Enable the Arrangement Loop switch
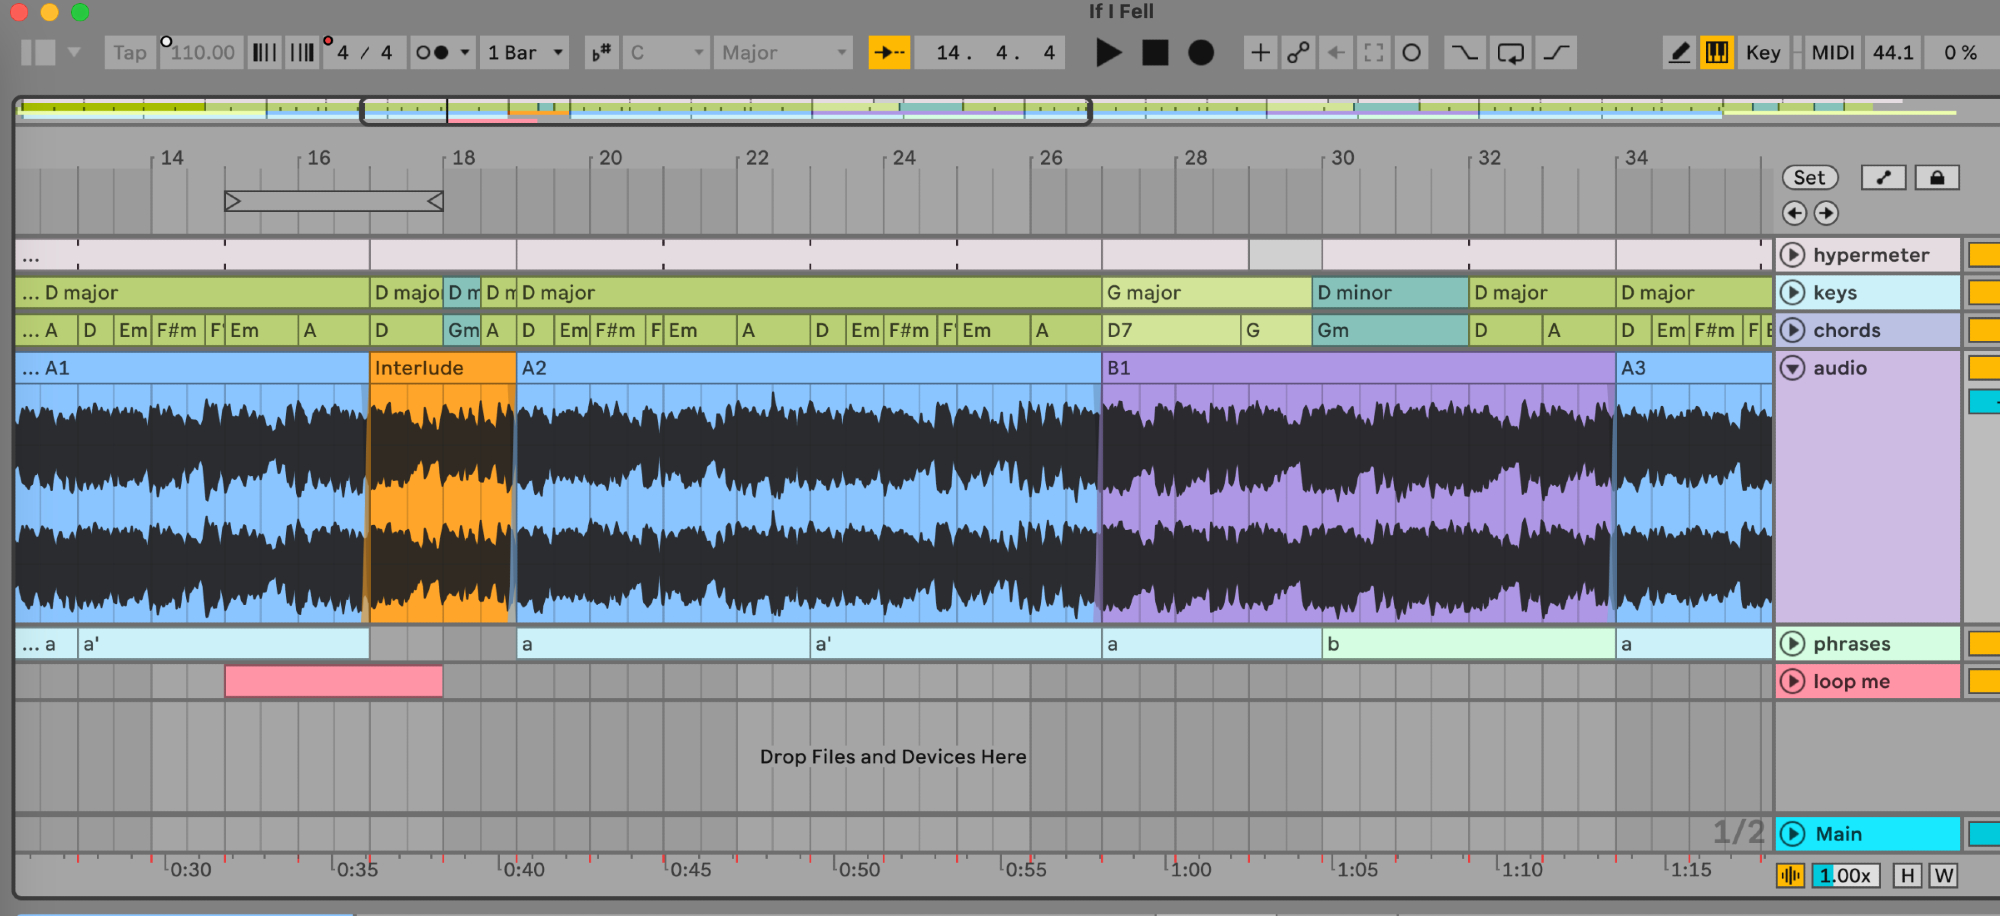Image resolution: width=2000 pixels, height=916 pixels. point(1510,53)
